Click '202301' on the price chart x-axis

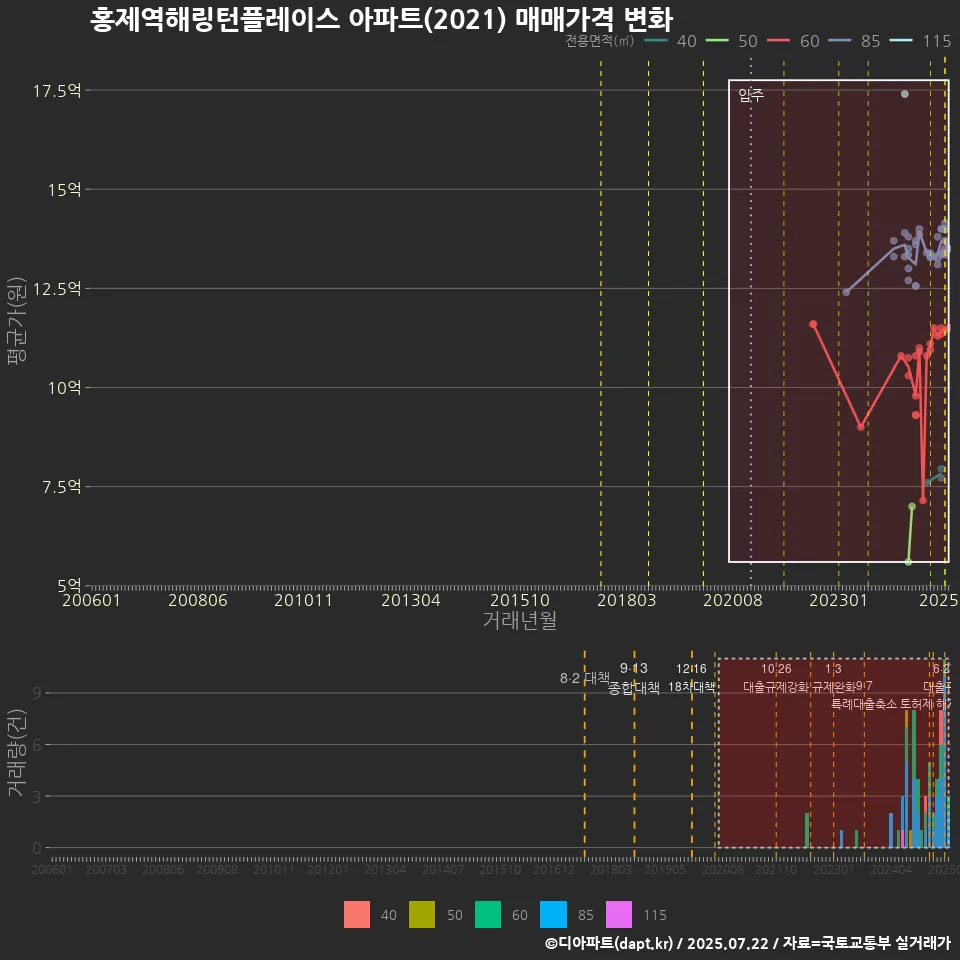click(839, 600)
